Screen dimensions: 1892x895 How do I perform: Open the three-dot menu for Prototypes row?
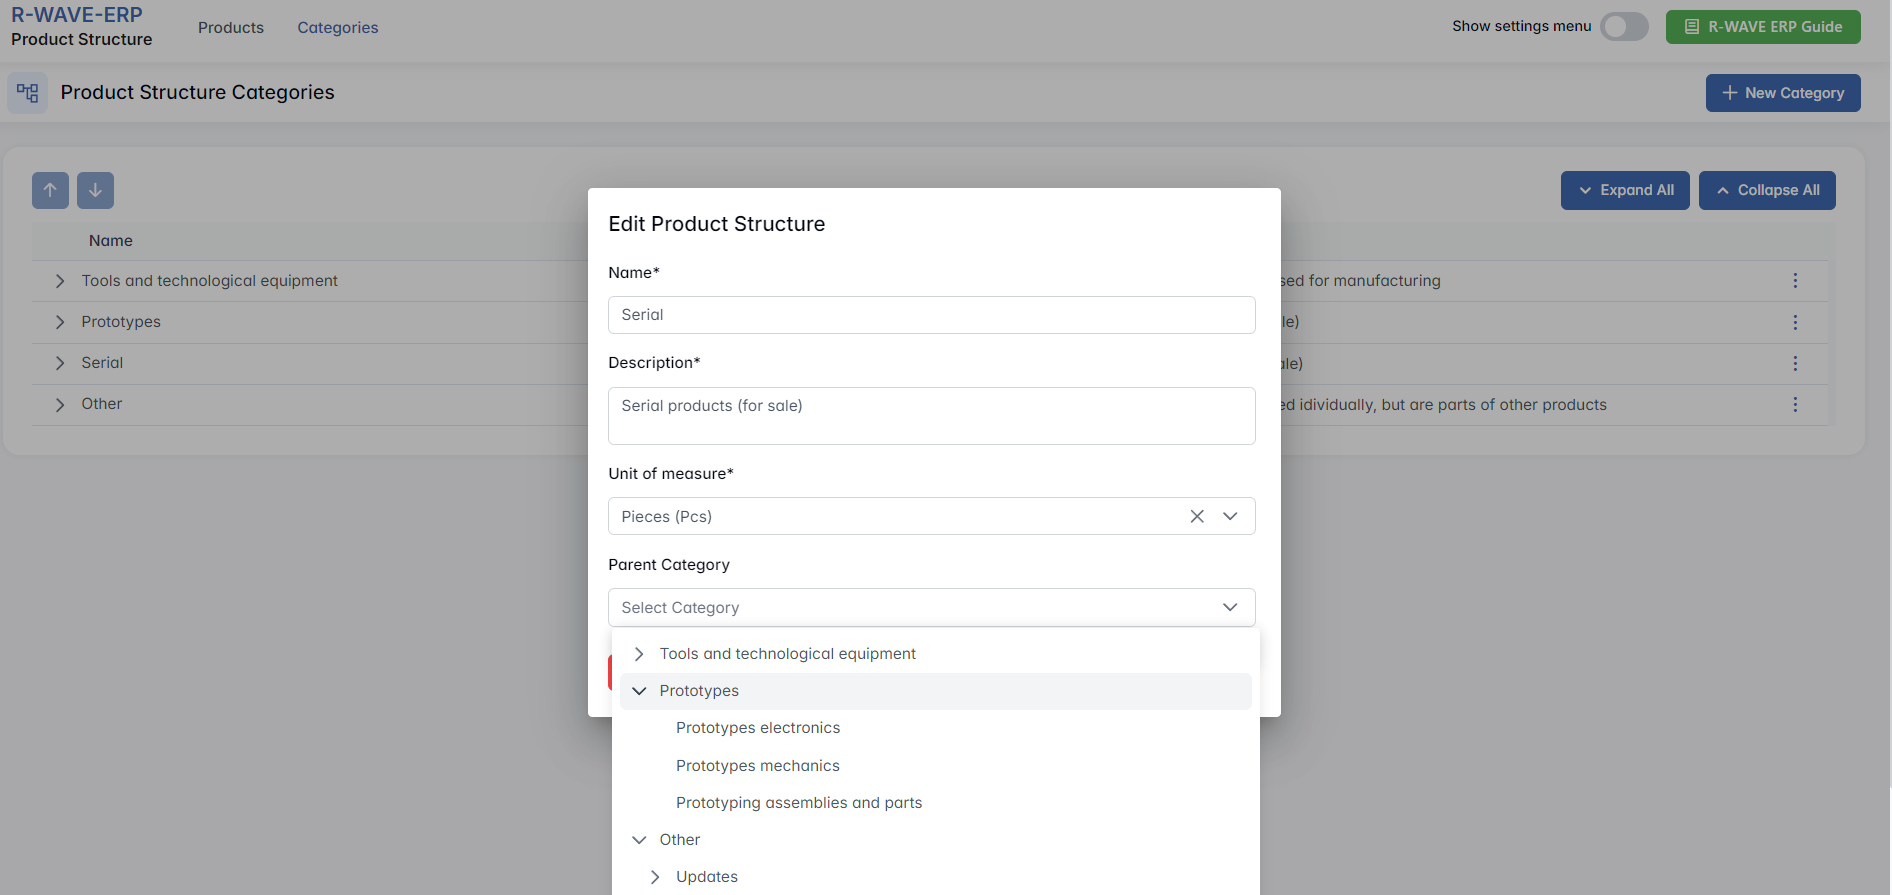(1795, 322)
